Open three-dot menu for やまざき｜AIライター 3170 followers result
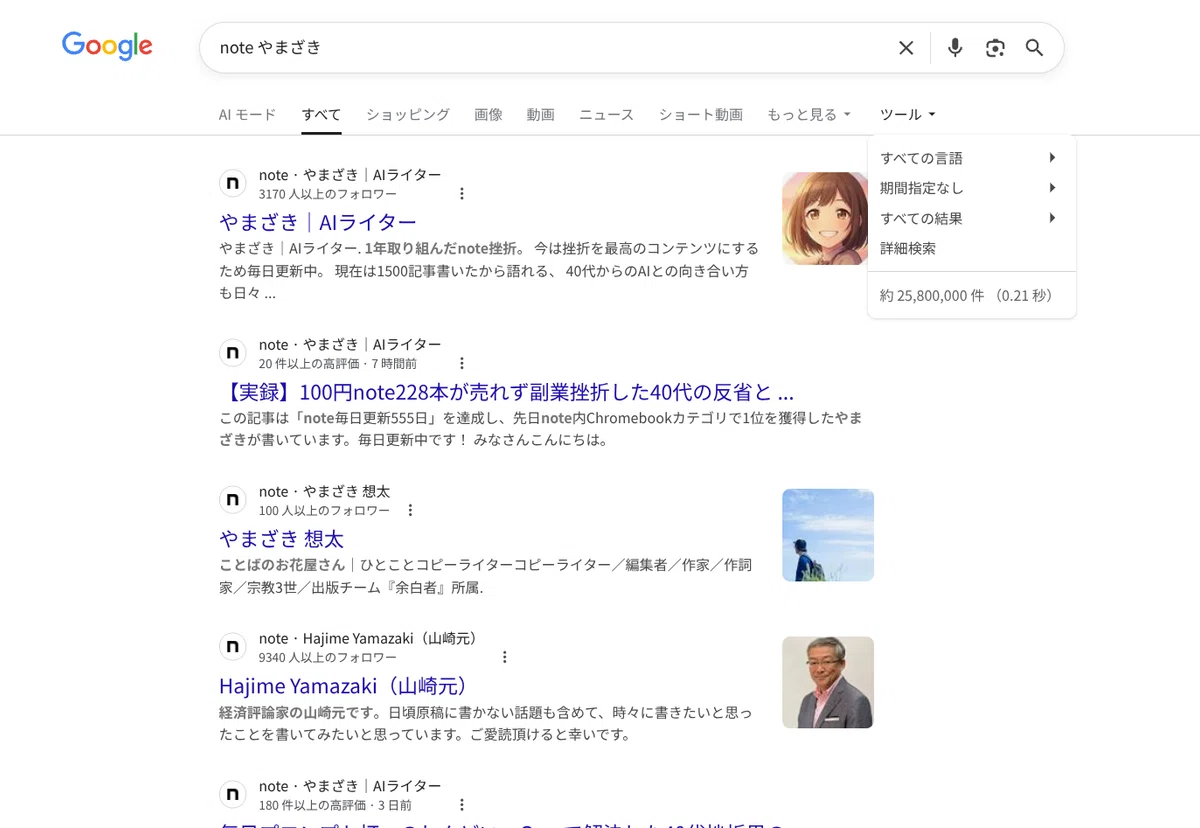The width and height of the screenshot is (1200, 828). click(461, 194)
